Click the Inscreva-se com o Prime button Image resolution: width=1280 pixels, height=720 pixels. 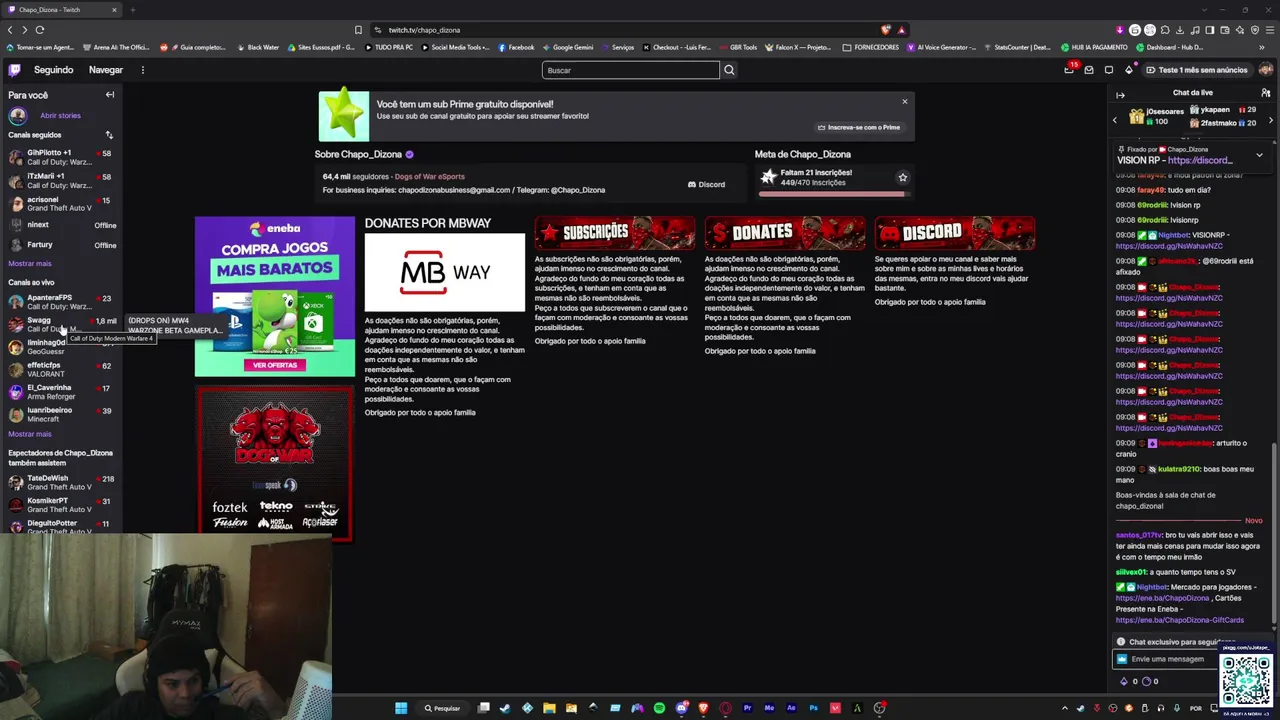tap(859, 127)
